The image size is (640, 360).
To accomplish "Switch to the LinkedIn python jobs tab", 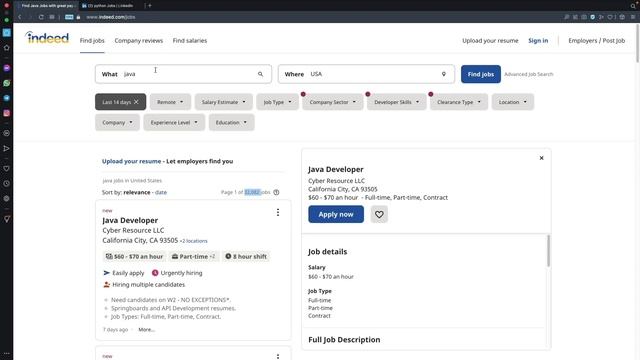I will [109, 6].
